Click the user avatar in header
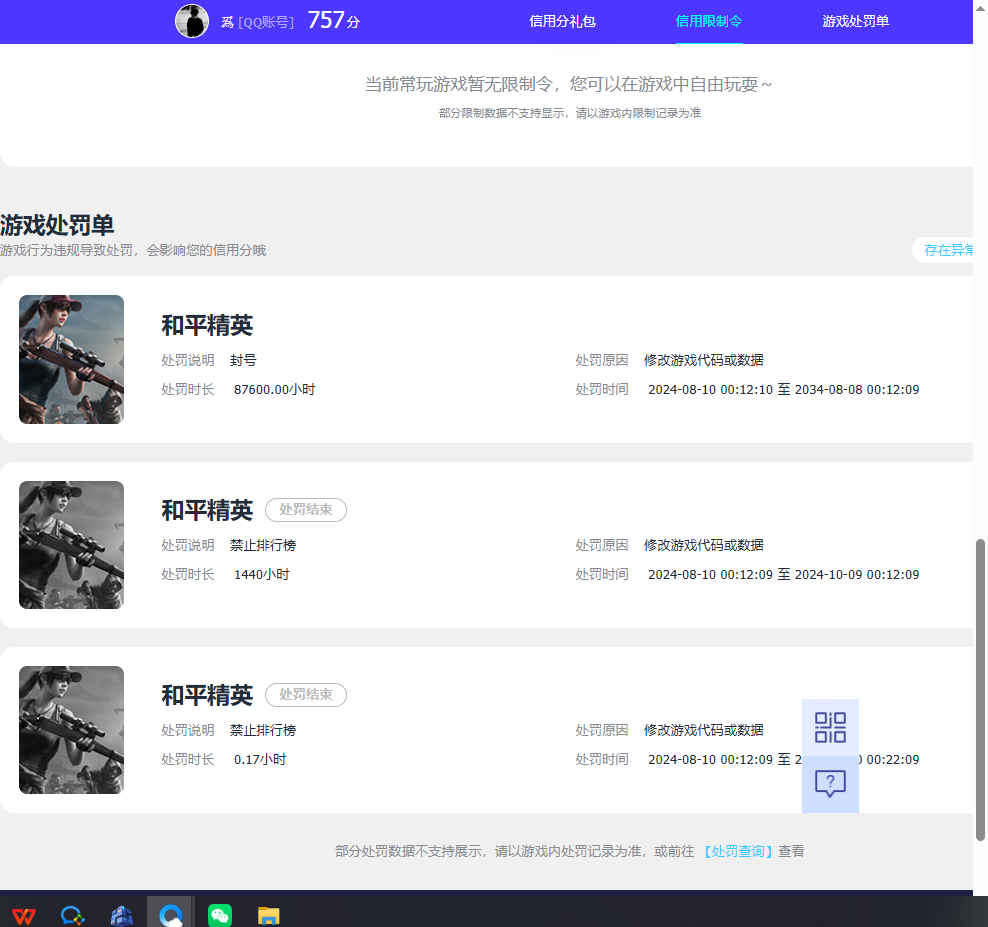Viewport: 988px width, 927px height. [x=192, y=21]
